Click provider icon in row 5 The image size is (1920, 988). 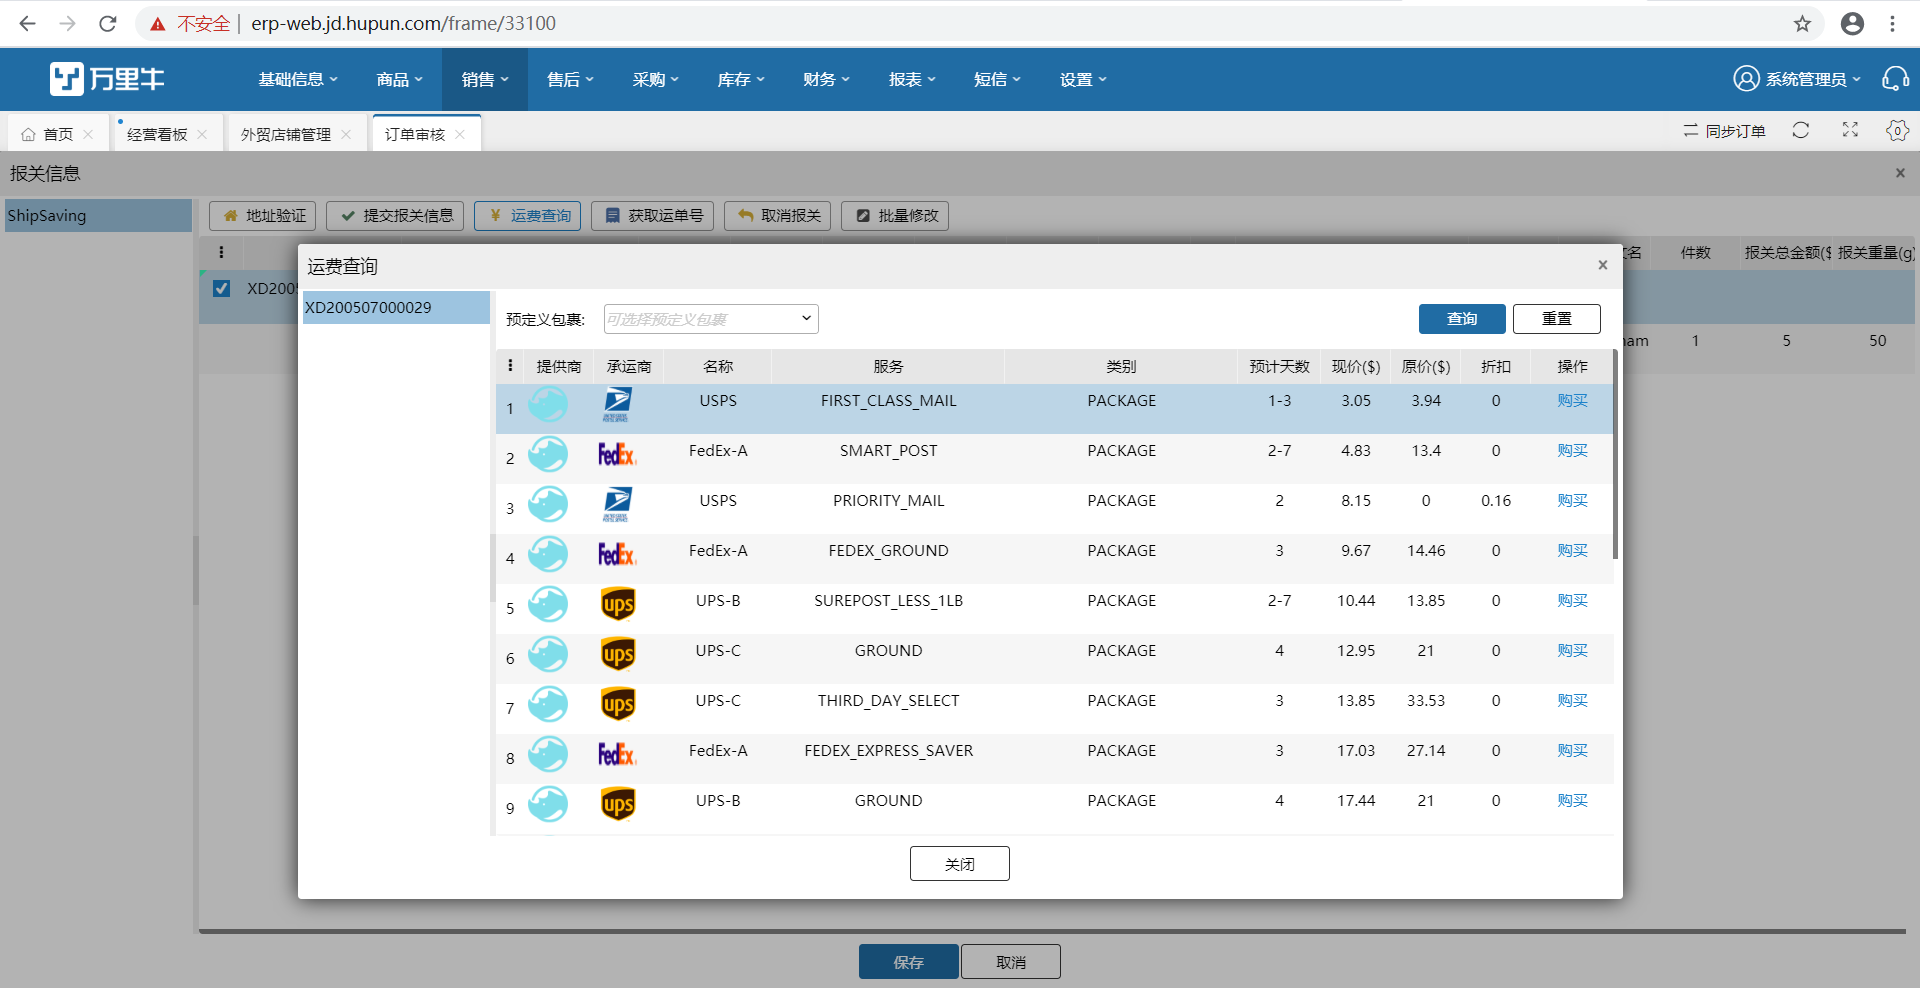coord(548,604)
